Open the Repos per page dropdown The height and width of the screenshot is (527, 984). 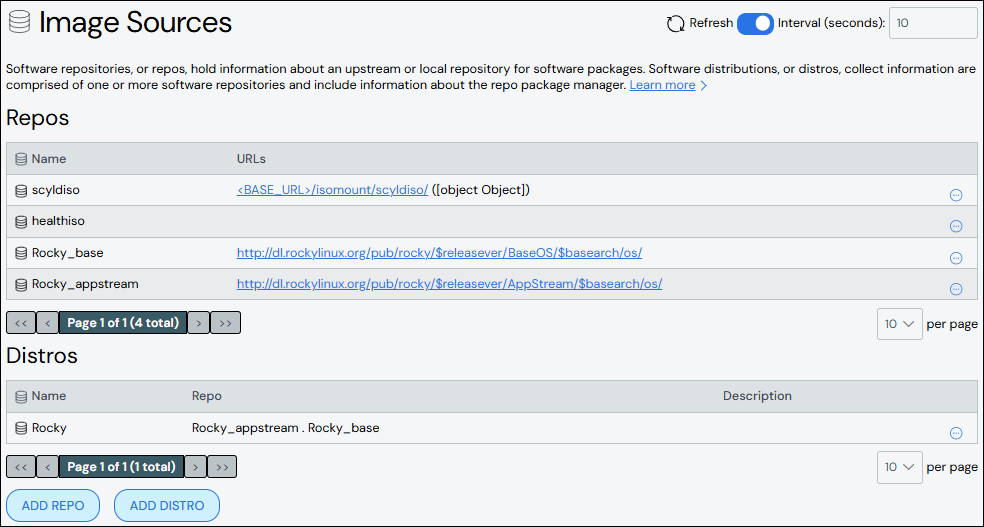(899, 324)
